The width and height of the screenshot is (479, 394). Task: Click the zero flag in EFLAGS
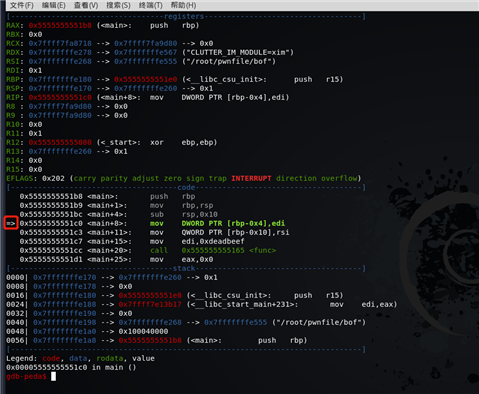(x=173, y=179)
